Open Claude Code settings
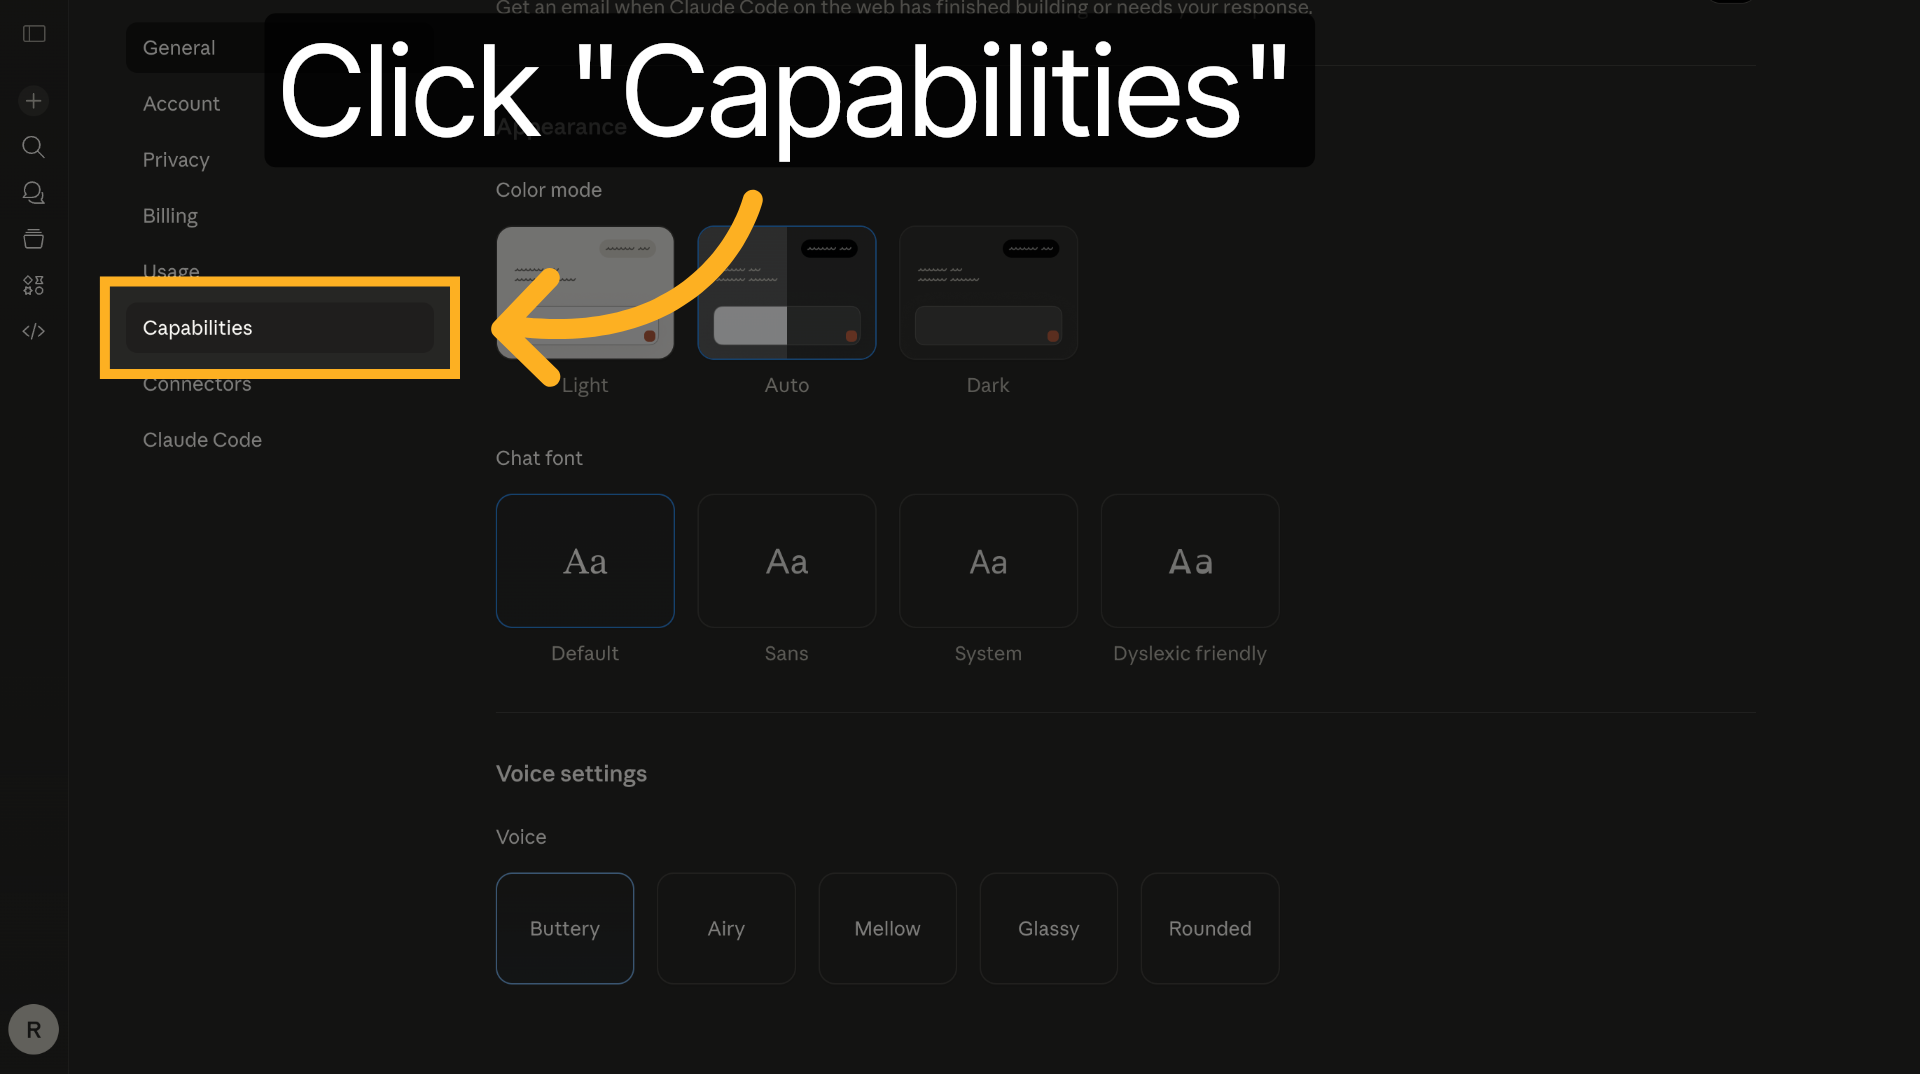The image size is (1920, 1074). (202, 439)
